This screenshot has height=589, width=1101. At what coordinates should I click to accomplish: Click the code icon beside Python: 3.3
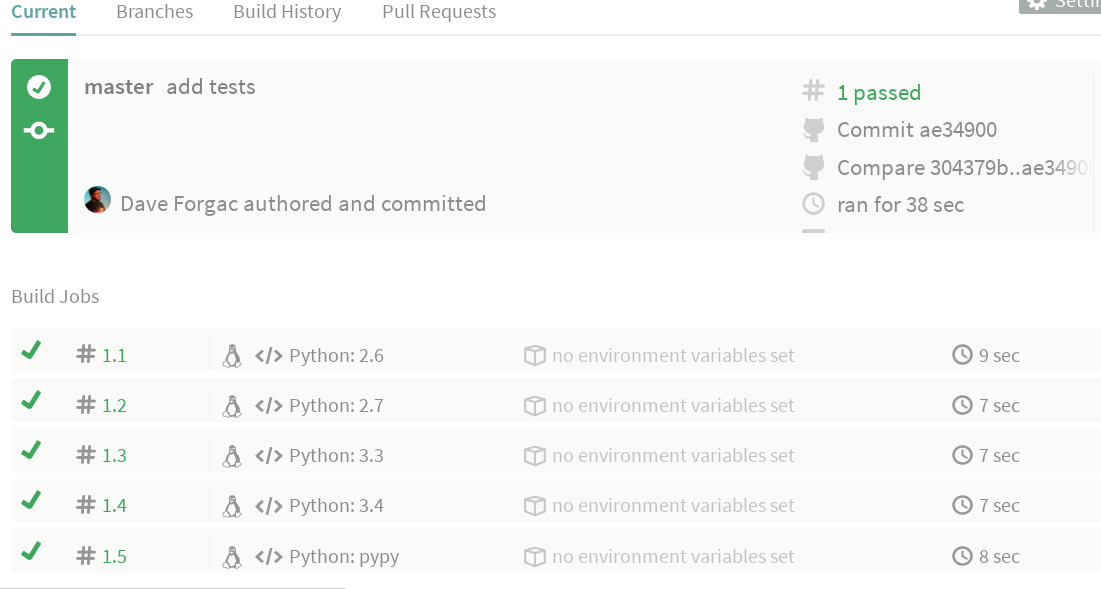coord(268,455)
